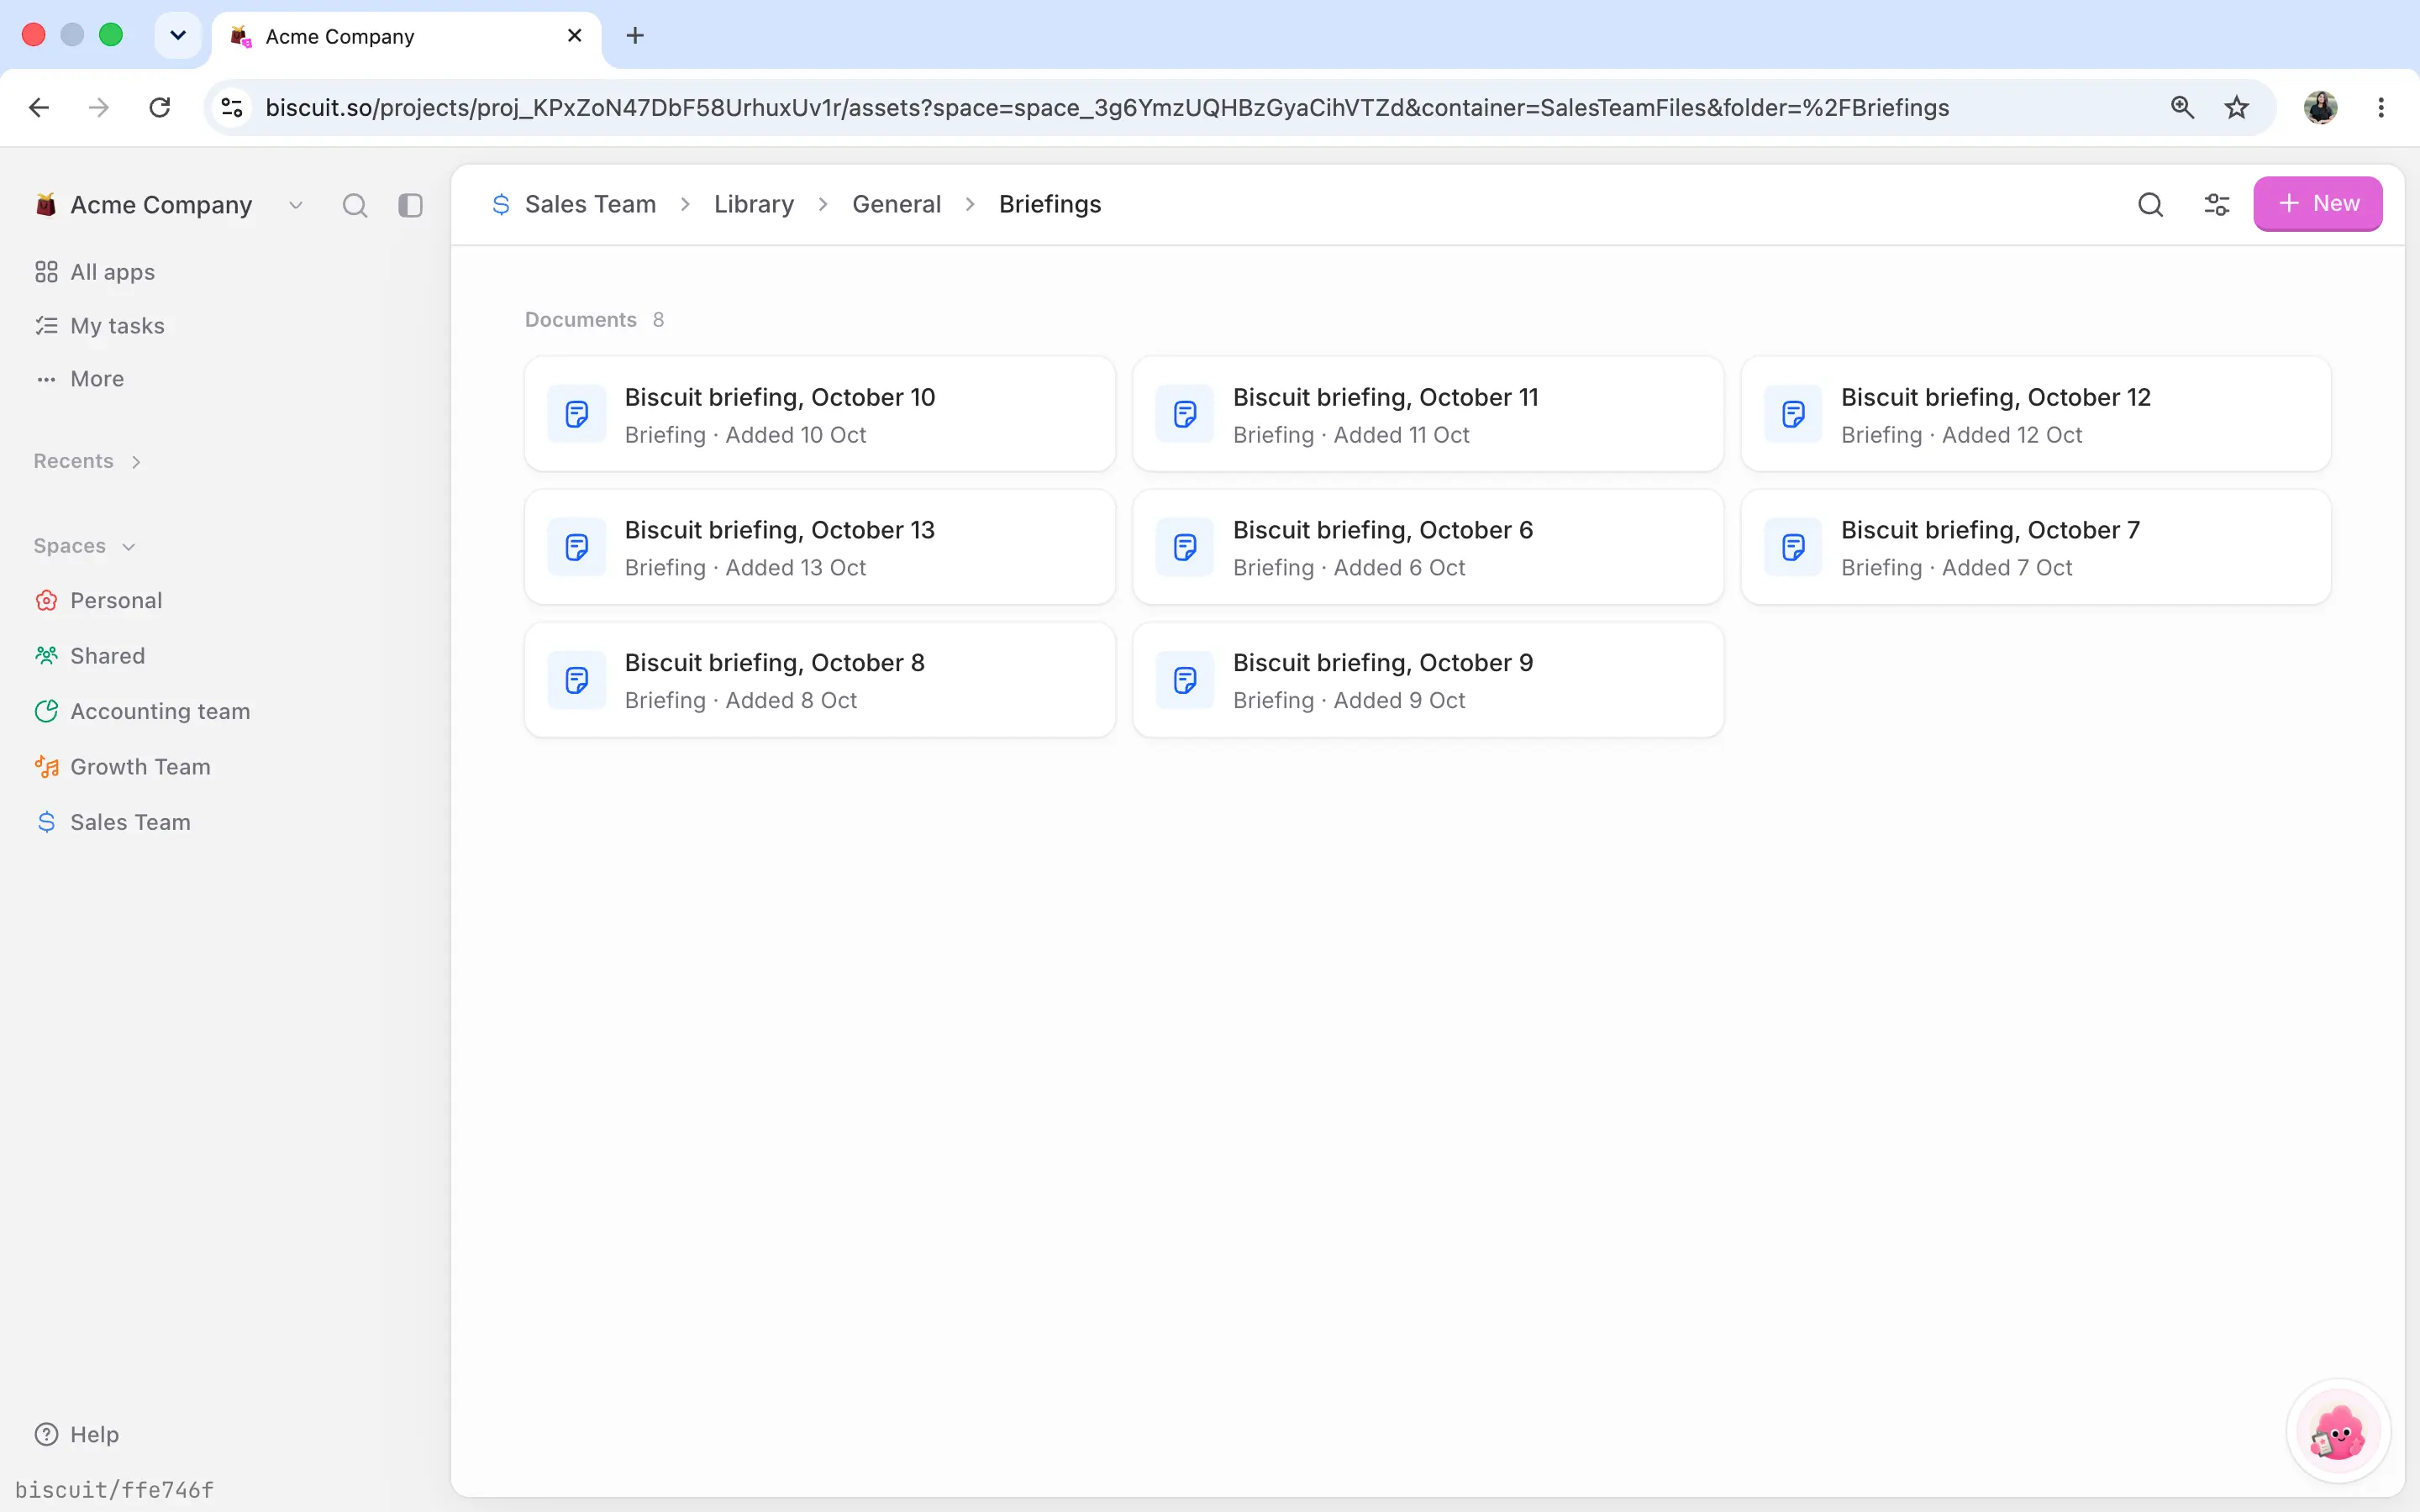This screenshot has height=1512, width=2420.
Task: Click the New button
Action: pos(2317,204)
